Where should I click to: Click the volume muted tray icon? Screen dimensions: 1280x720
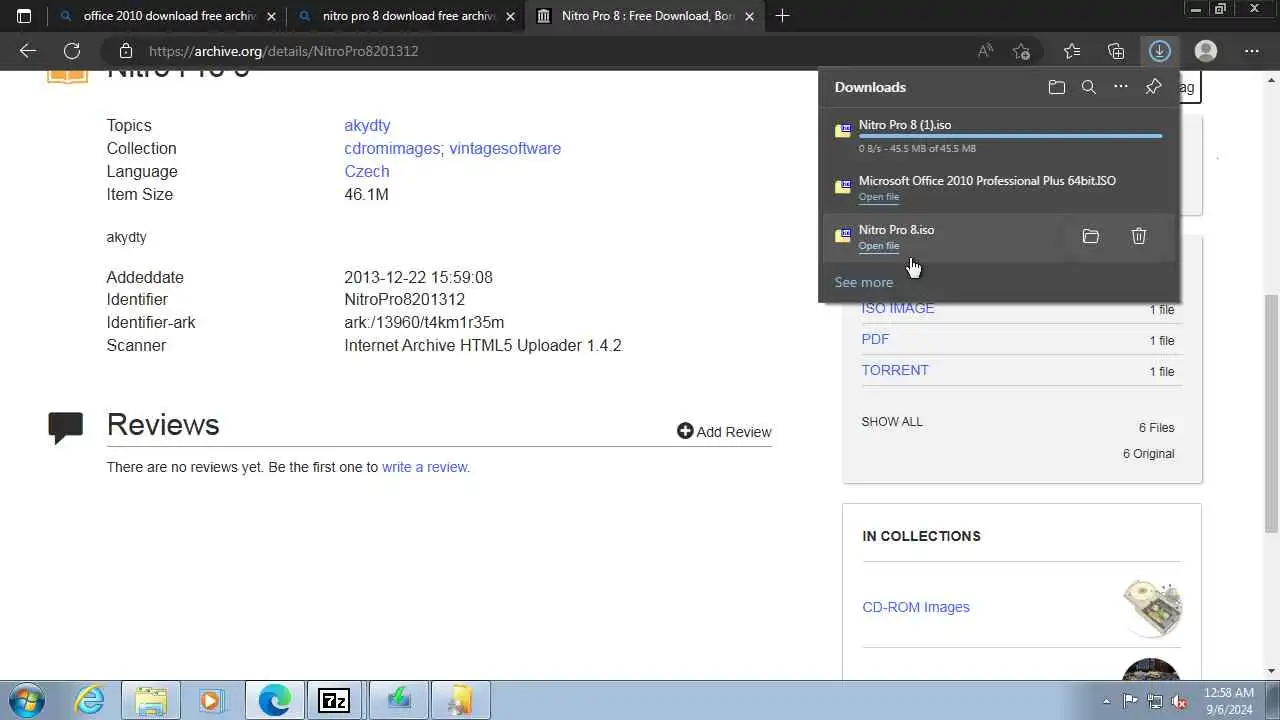click(x=1179, y=701)
